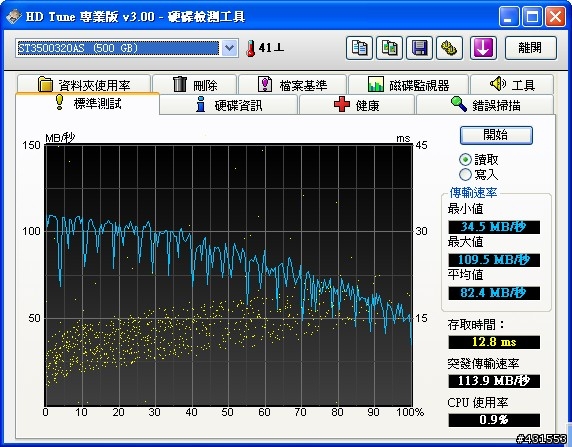Click the folder icon on 資料夾使用率 tab
This screenshot has height=447, width=572.
coord(46,84)
